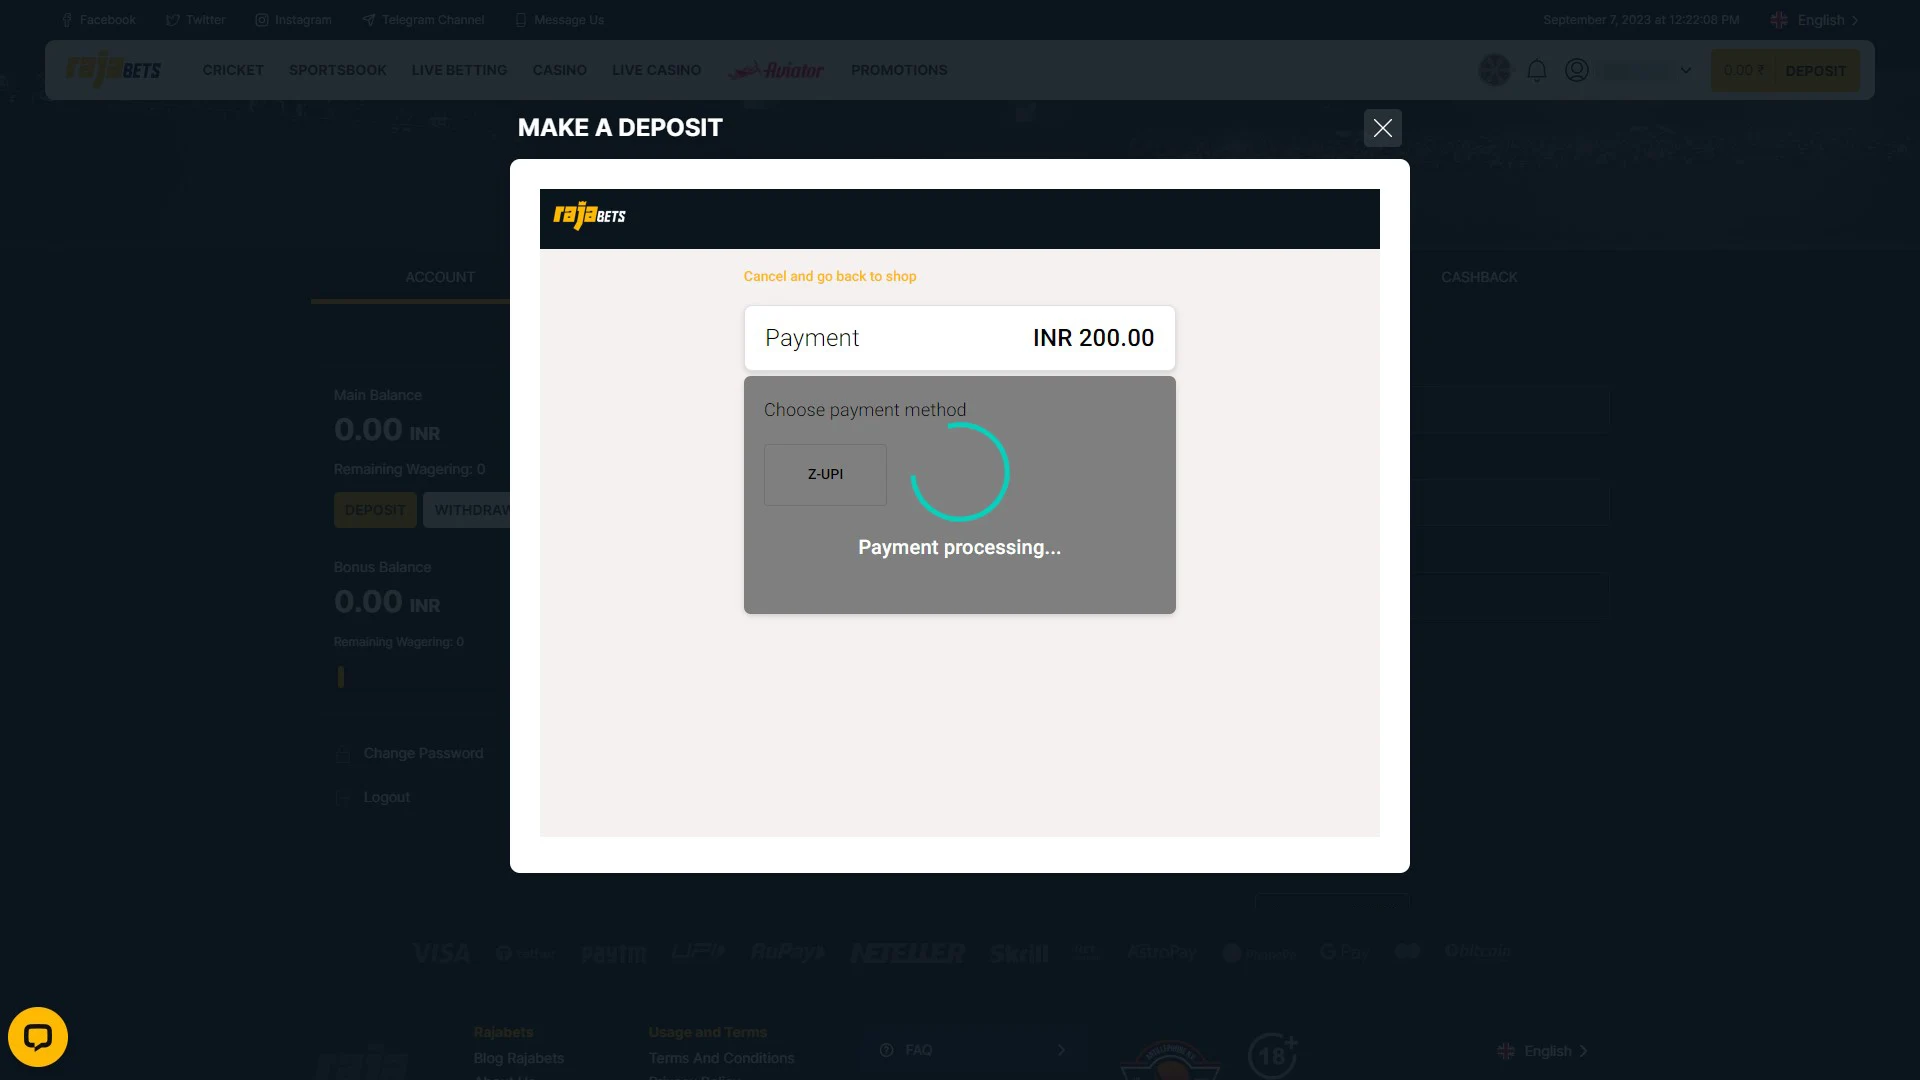
Task: Select the CRICKET menu tab
Action: (232, 70)
